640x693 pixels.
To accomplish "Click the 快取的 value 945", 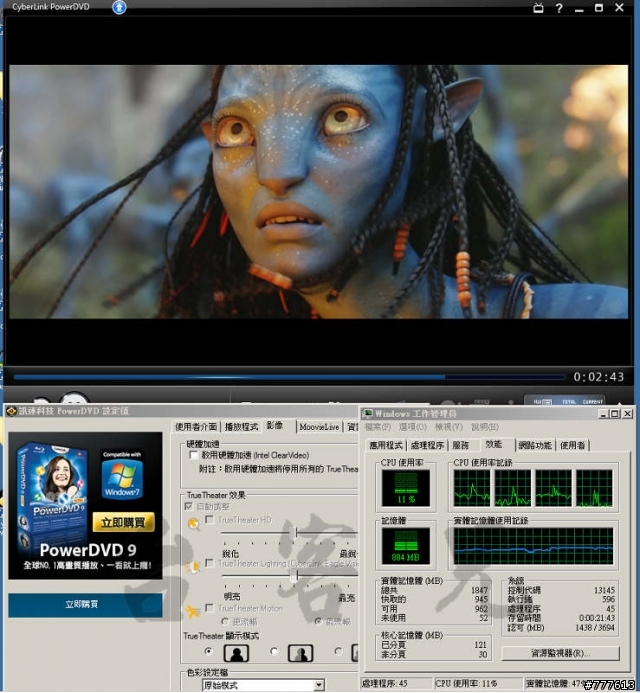I will click(x=481, y=599).
